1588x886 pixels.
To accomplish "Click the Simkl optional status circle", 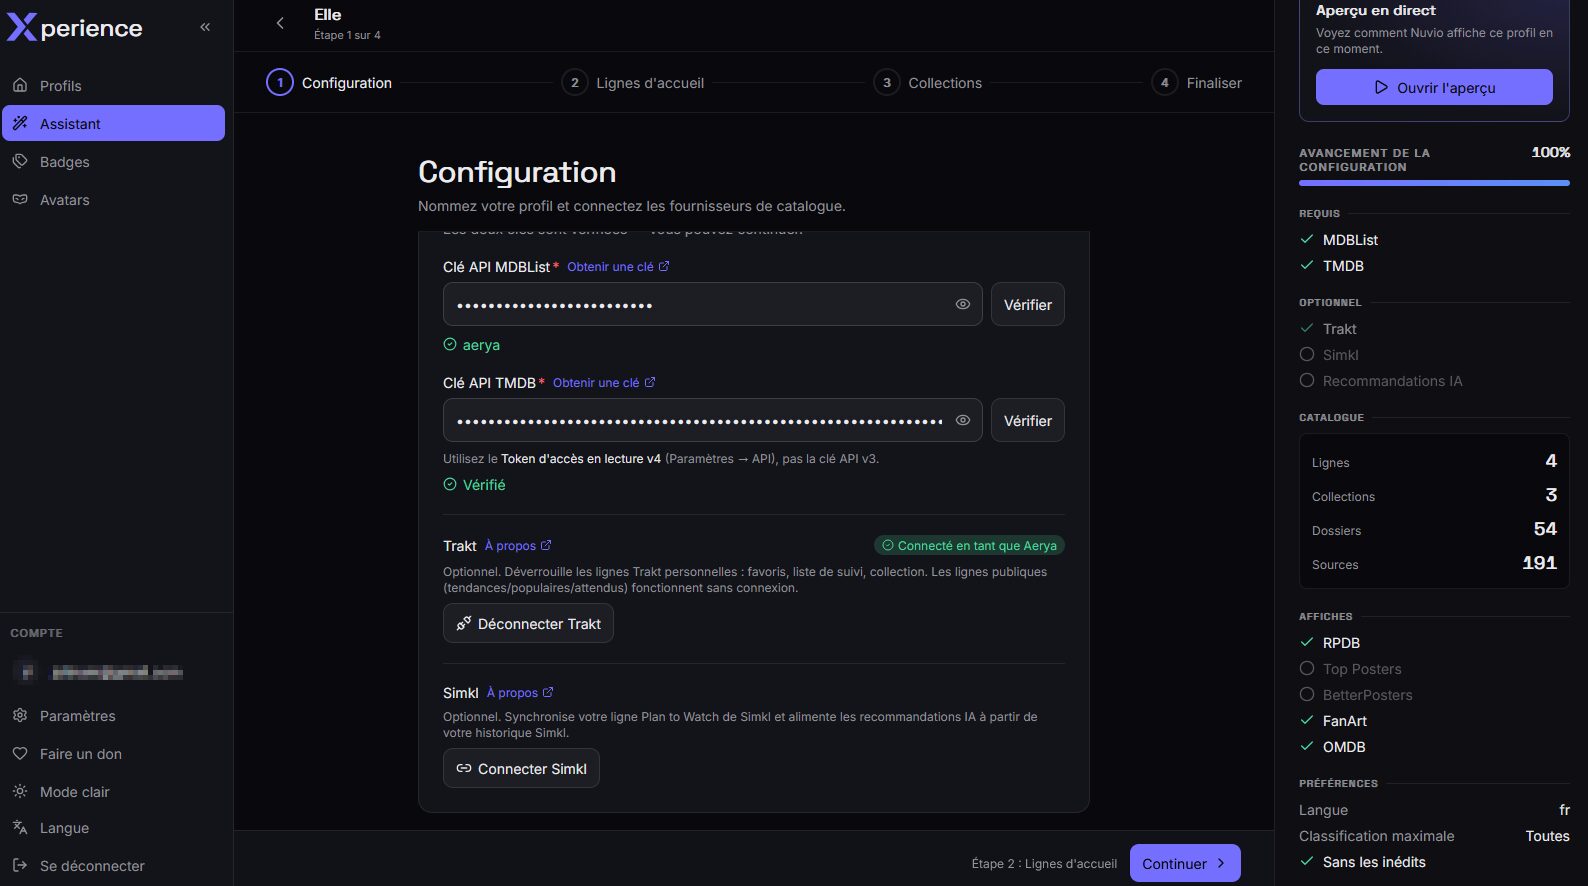I will coord(1307,354).
